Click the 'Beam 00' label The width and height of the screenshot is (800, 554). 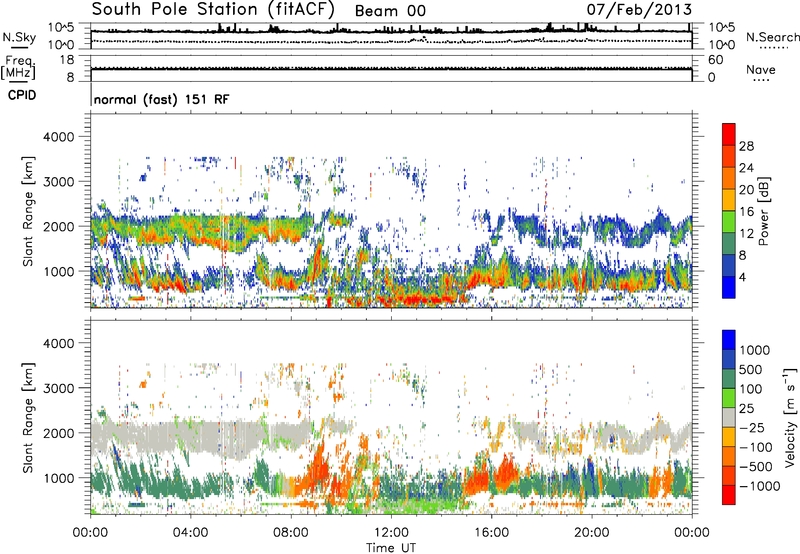(x=390, y=11)
